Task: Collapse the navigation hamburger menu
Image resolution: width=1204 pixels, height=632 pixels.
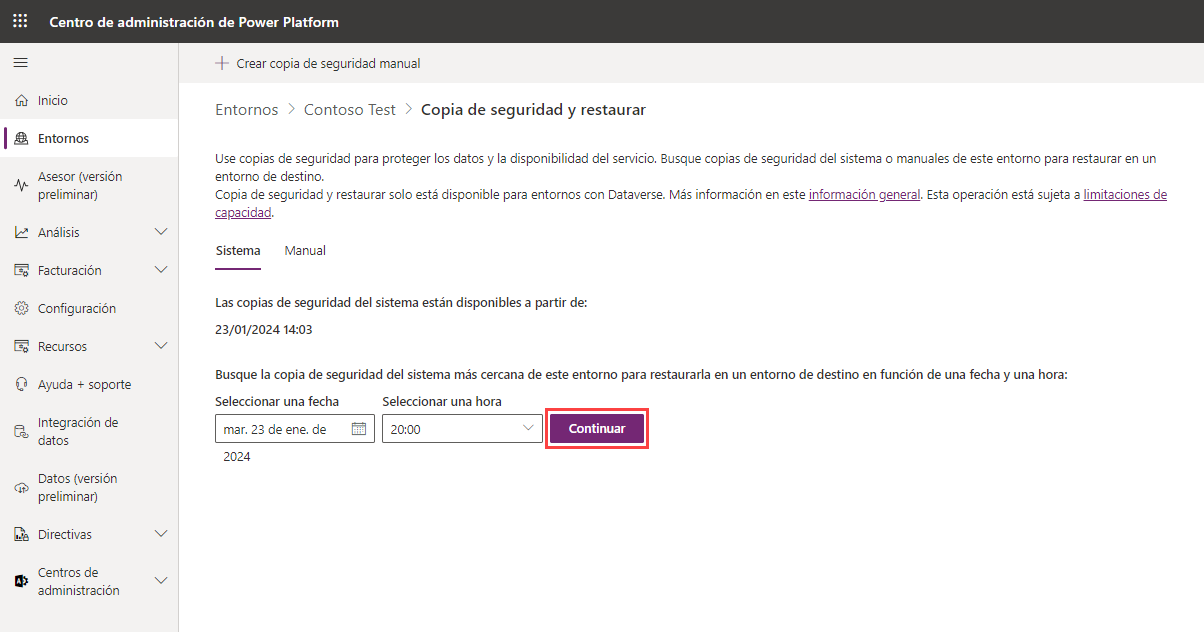Action: click(20, 63)
